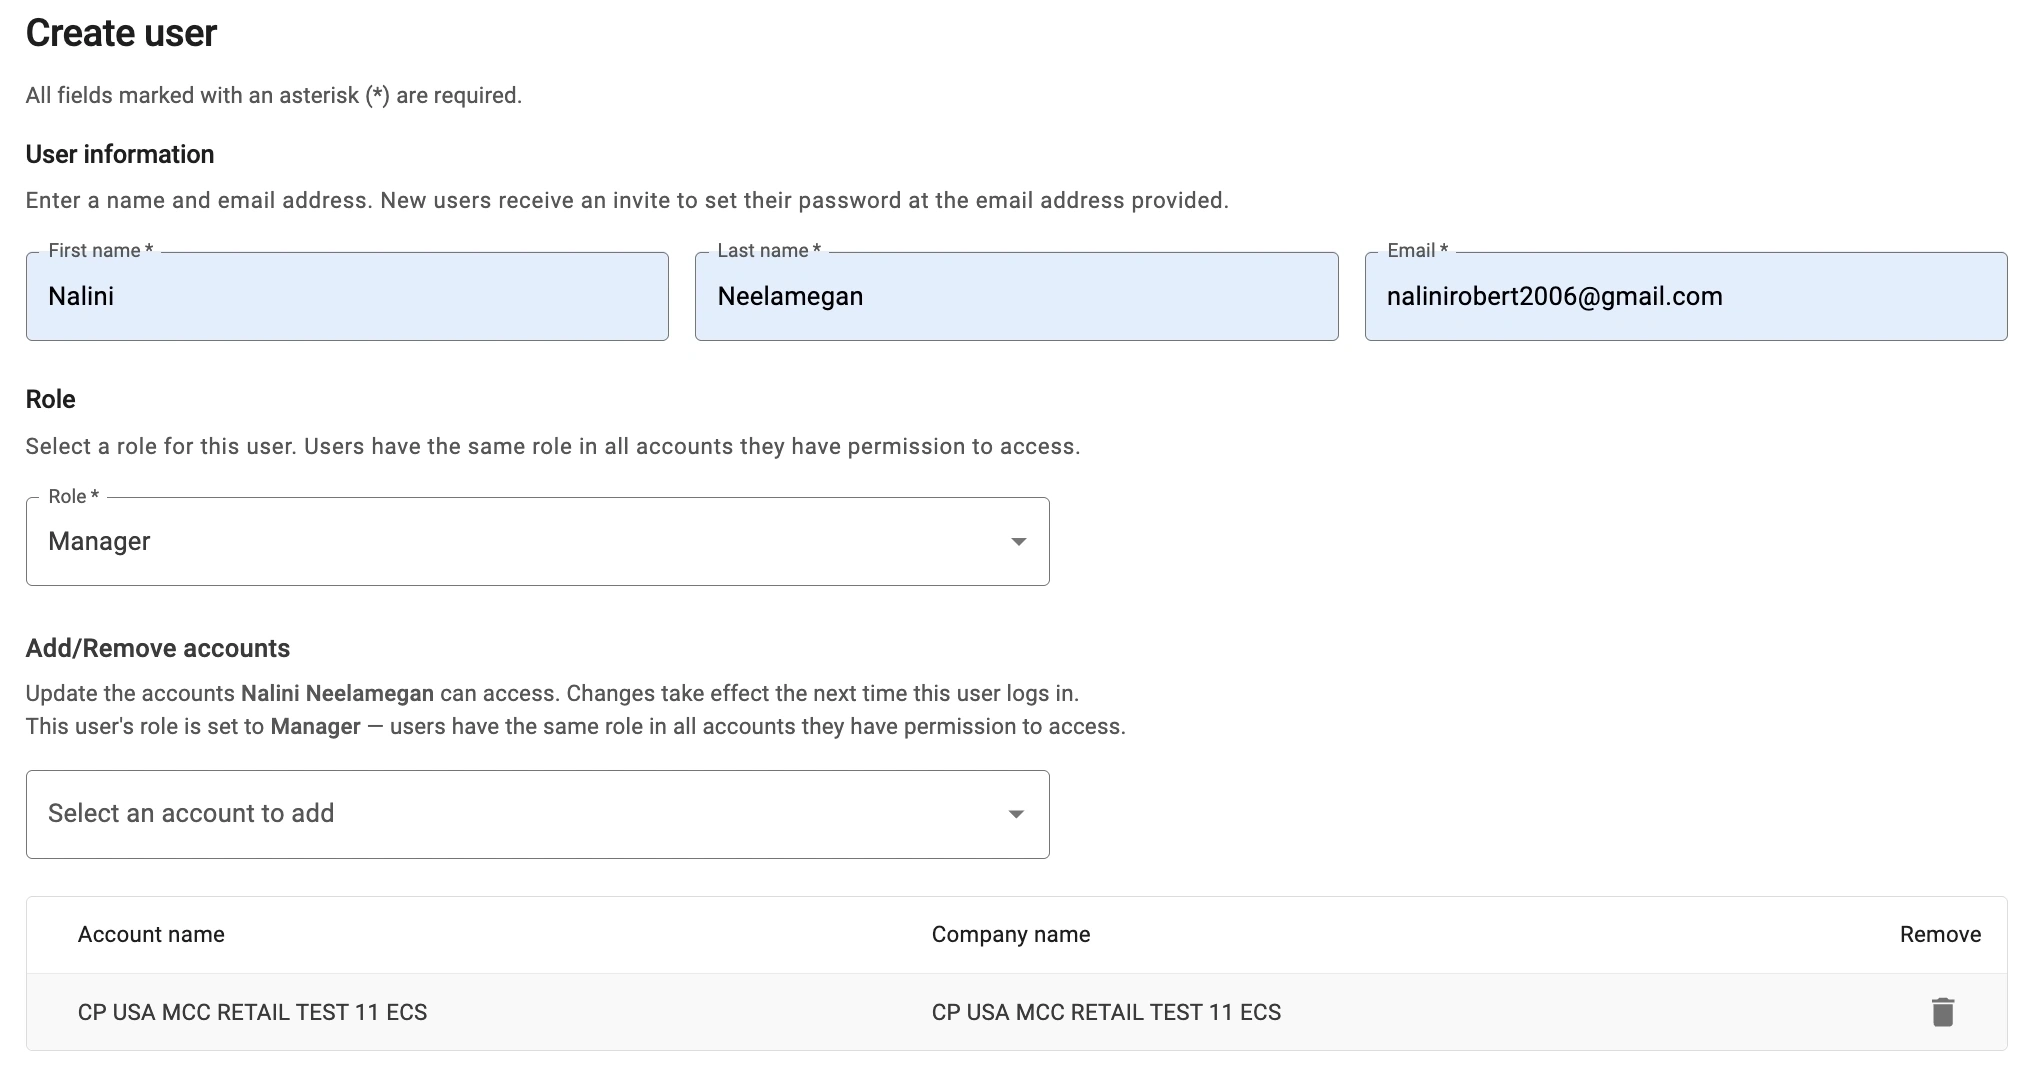Click the Account name column header
The image size is (2030, 1072).
[151, 934]
